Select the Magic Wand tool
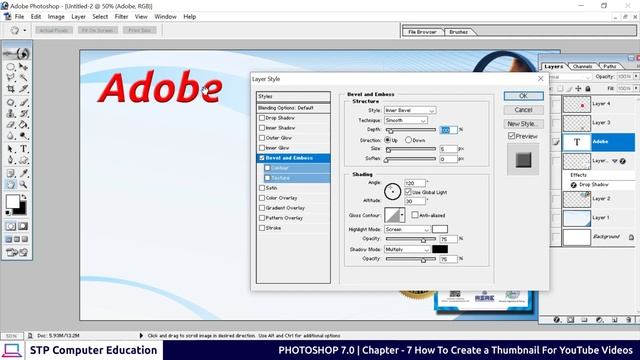Viewport: 640px width, 360px height. 23,78
